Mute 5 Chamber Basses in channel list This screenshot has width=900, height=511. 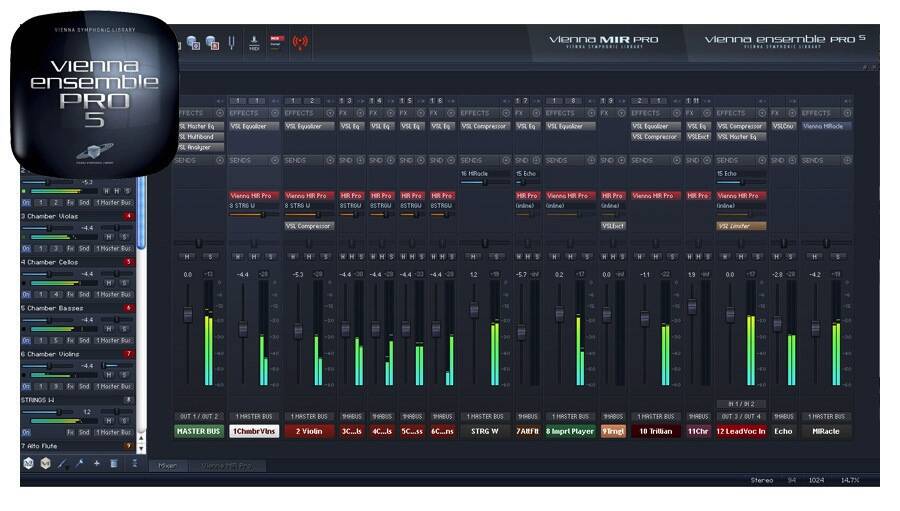108,329
